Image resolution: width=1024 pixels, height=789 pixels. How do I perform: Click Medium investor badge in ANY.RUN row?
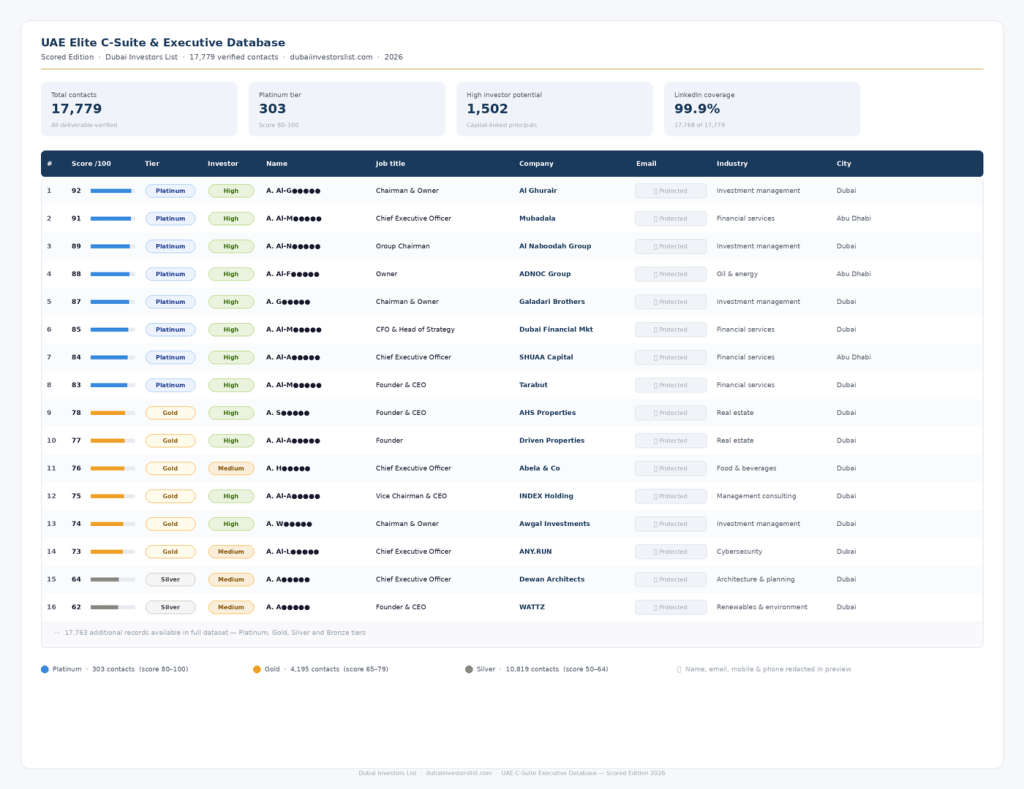click(231, 552)
